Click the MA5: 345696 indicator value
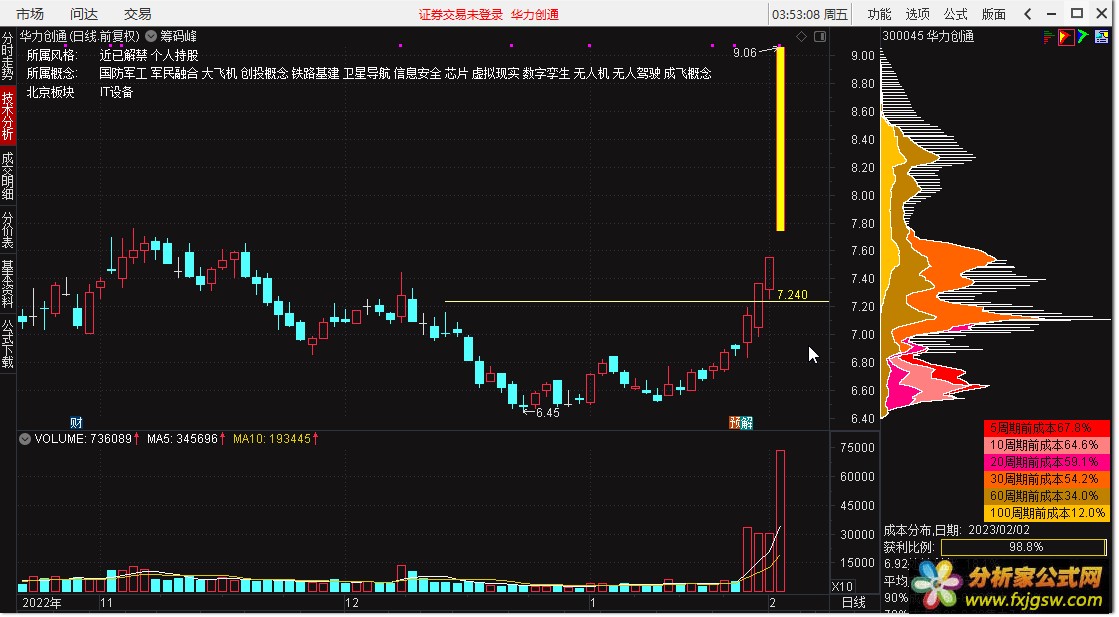 point(182,439)
